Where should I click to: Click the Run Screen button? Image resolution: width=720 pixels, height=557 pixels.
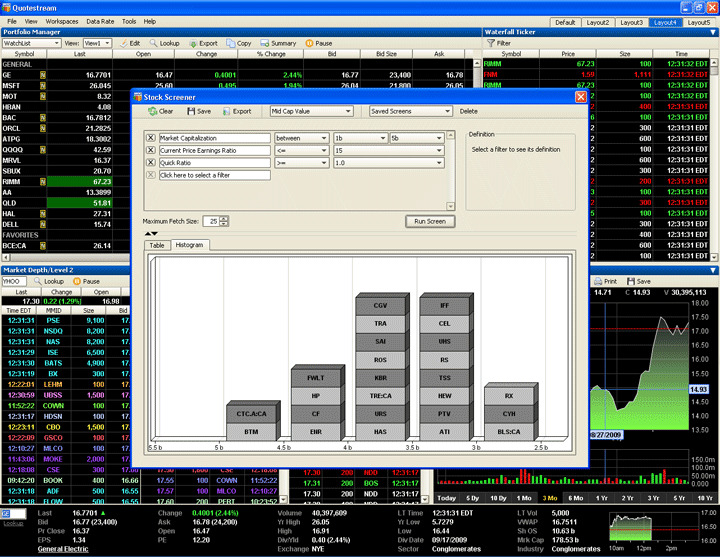429,221
